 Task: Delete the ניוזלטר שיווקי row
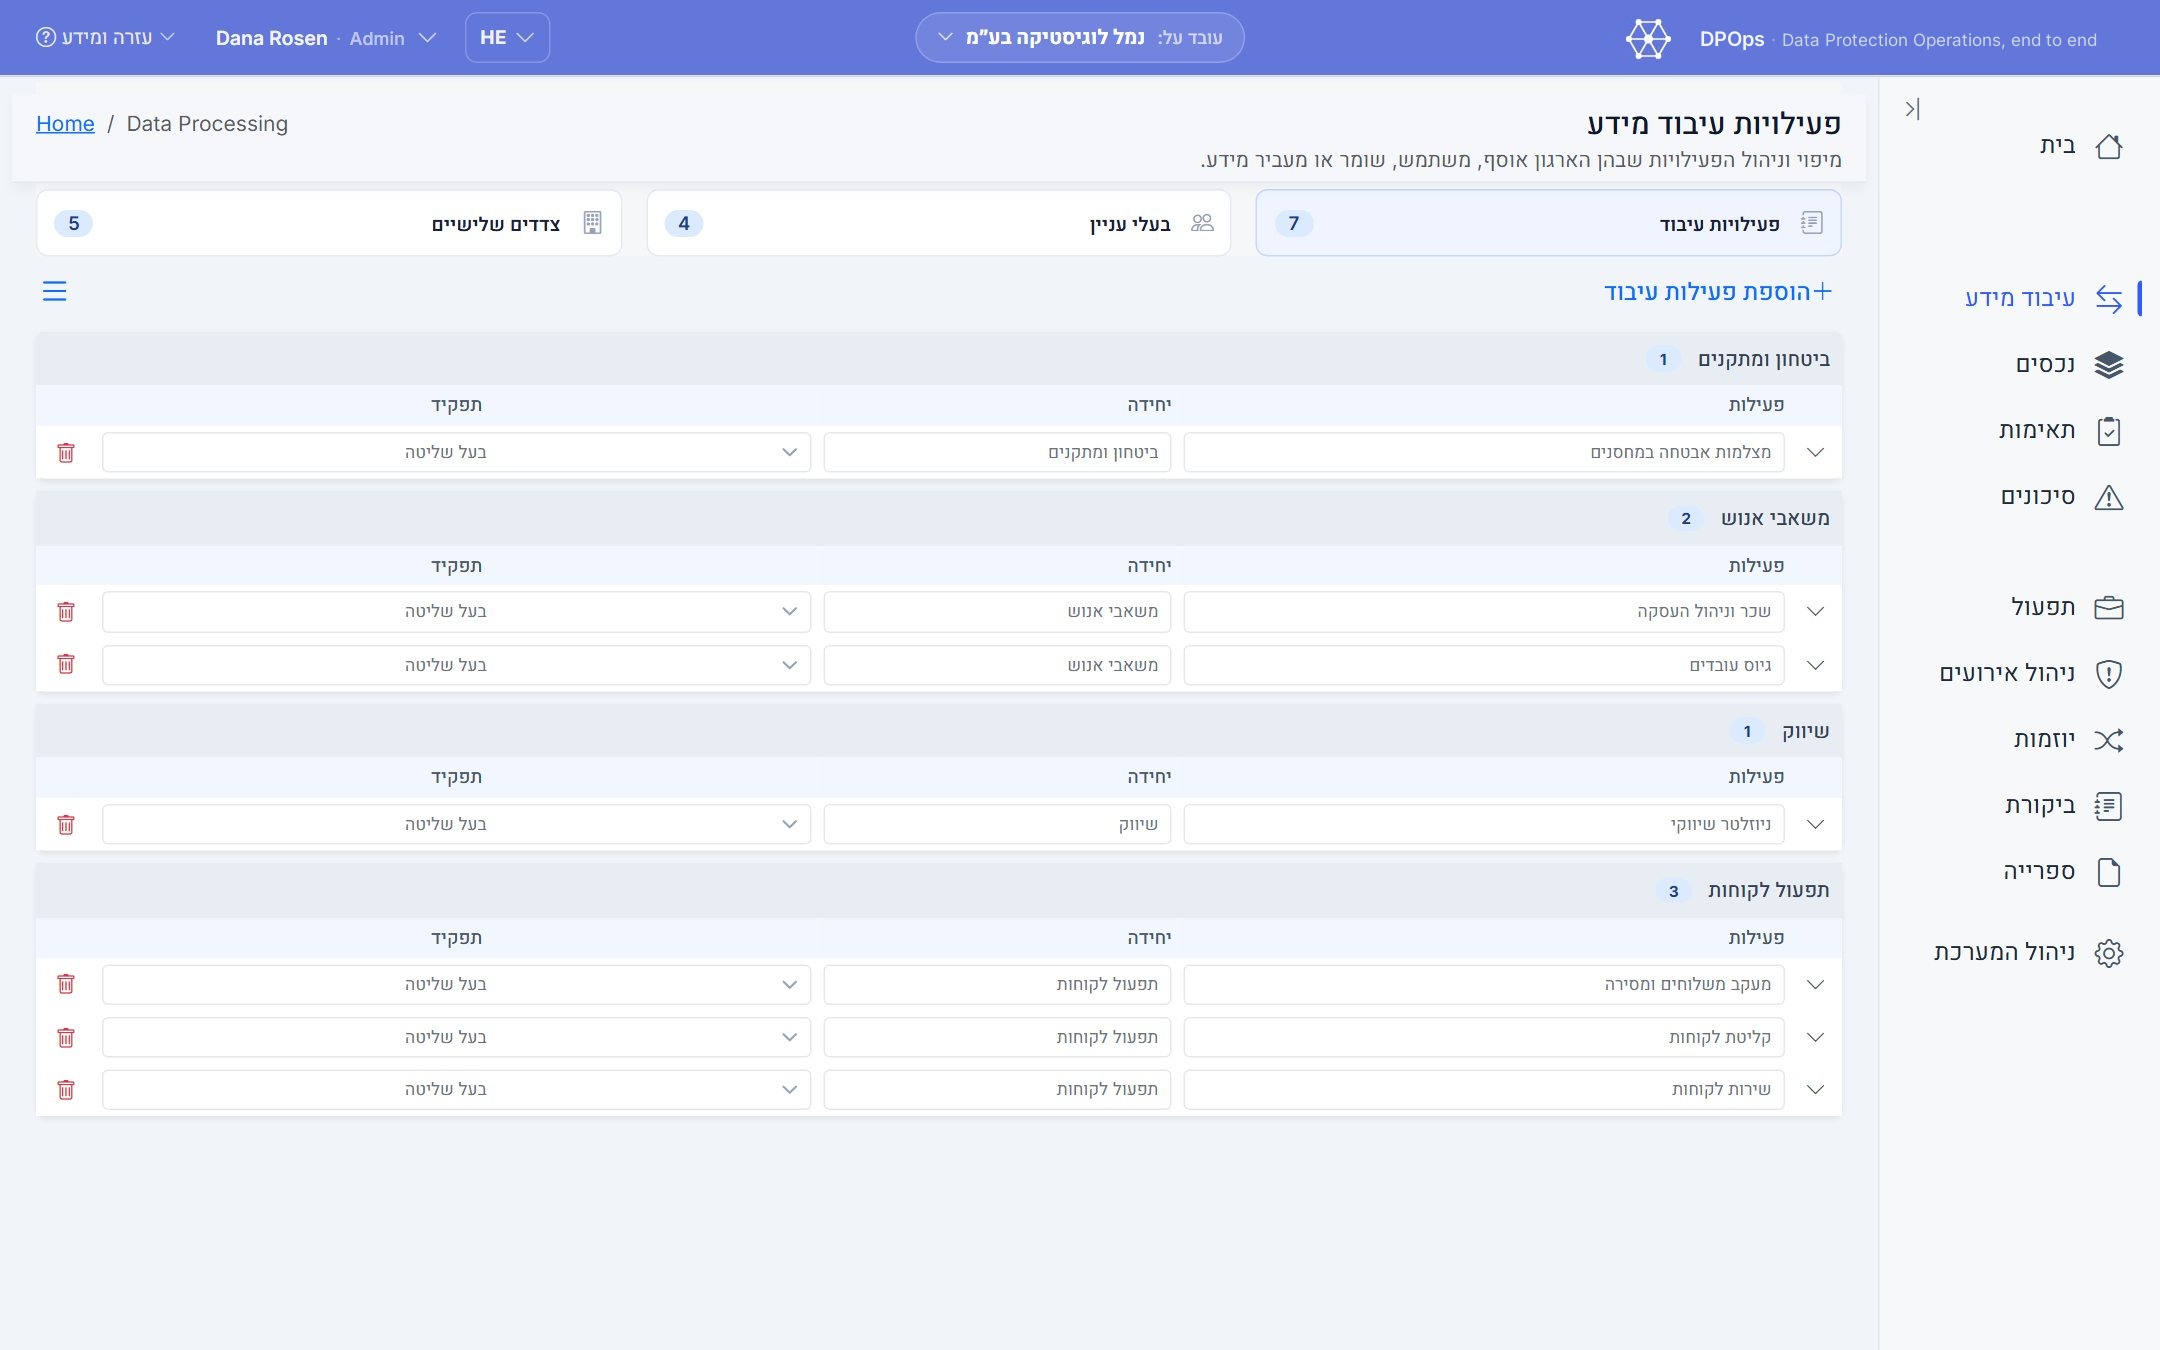click(66, 825)
